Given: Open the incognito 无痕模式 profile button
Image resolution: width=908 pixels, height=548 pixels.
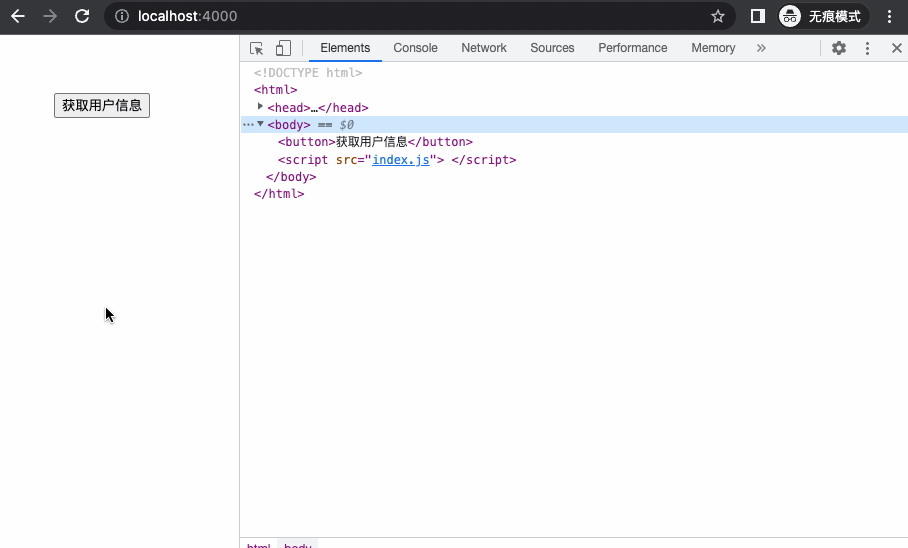Looking at the screenshot, I should point(823,16).
